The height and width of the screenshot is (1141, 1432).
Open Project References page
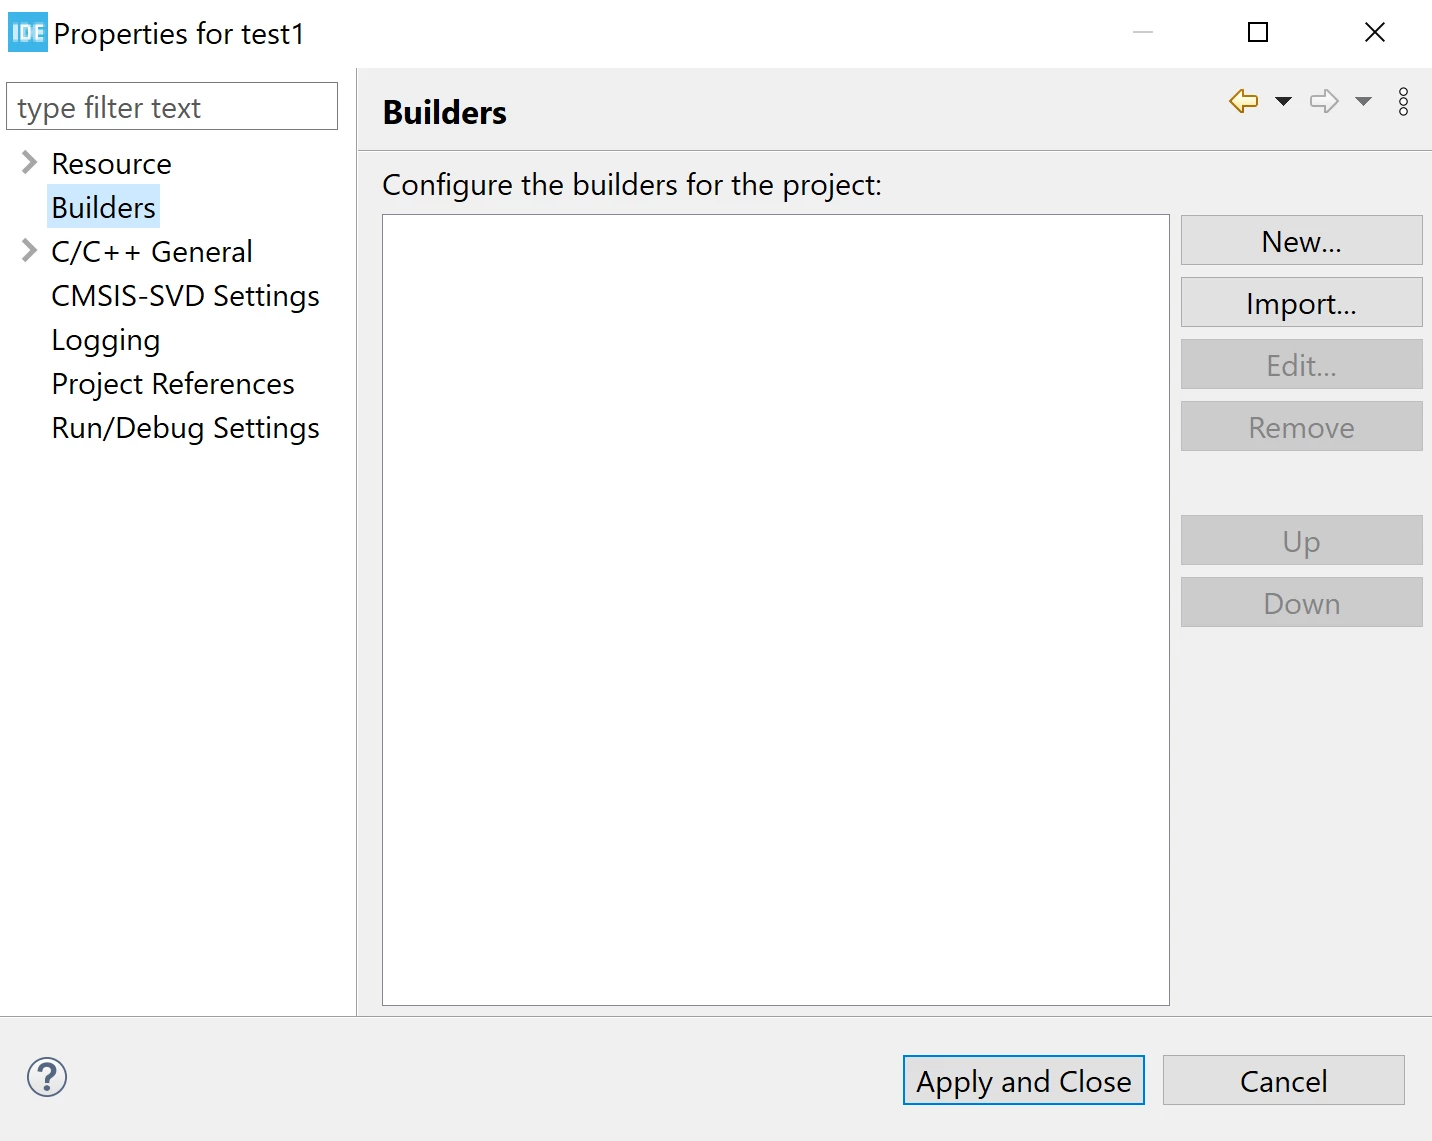pos(173,384)
